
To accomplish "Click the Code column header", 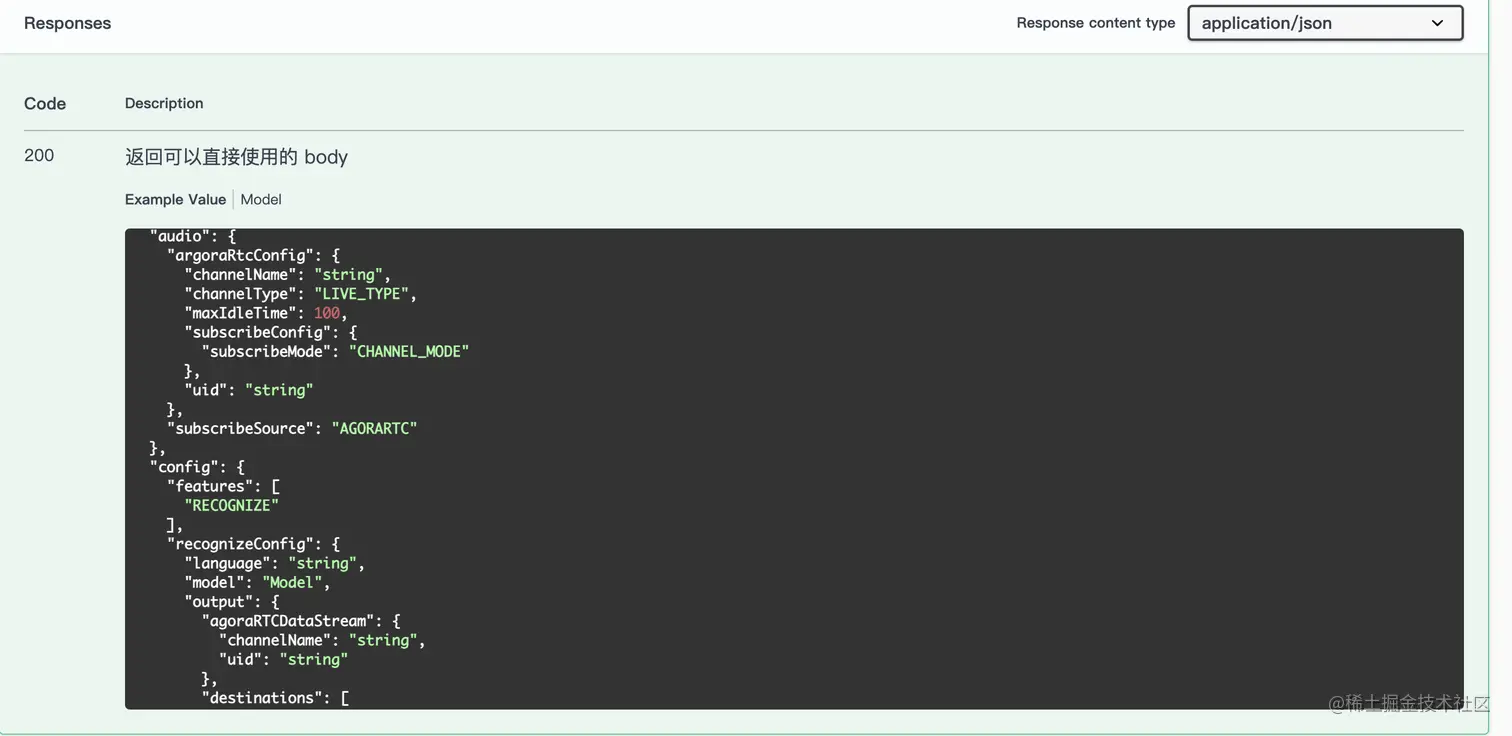I will tap(45, 103).
